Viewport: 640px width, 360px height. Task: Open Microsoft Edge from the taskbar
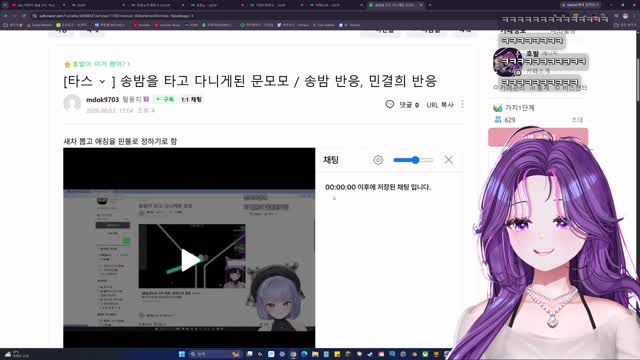[x=304, y=354]
